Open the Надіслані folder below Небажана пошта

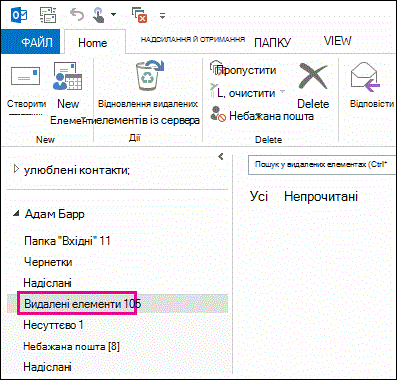(47, 367)
